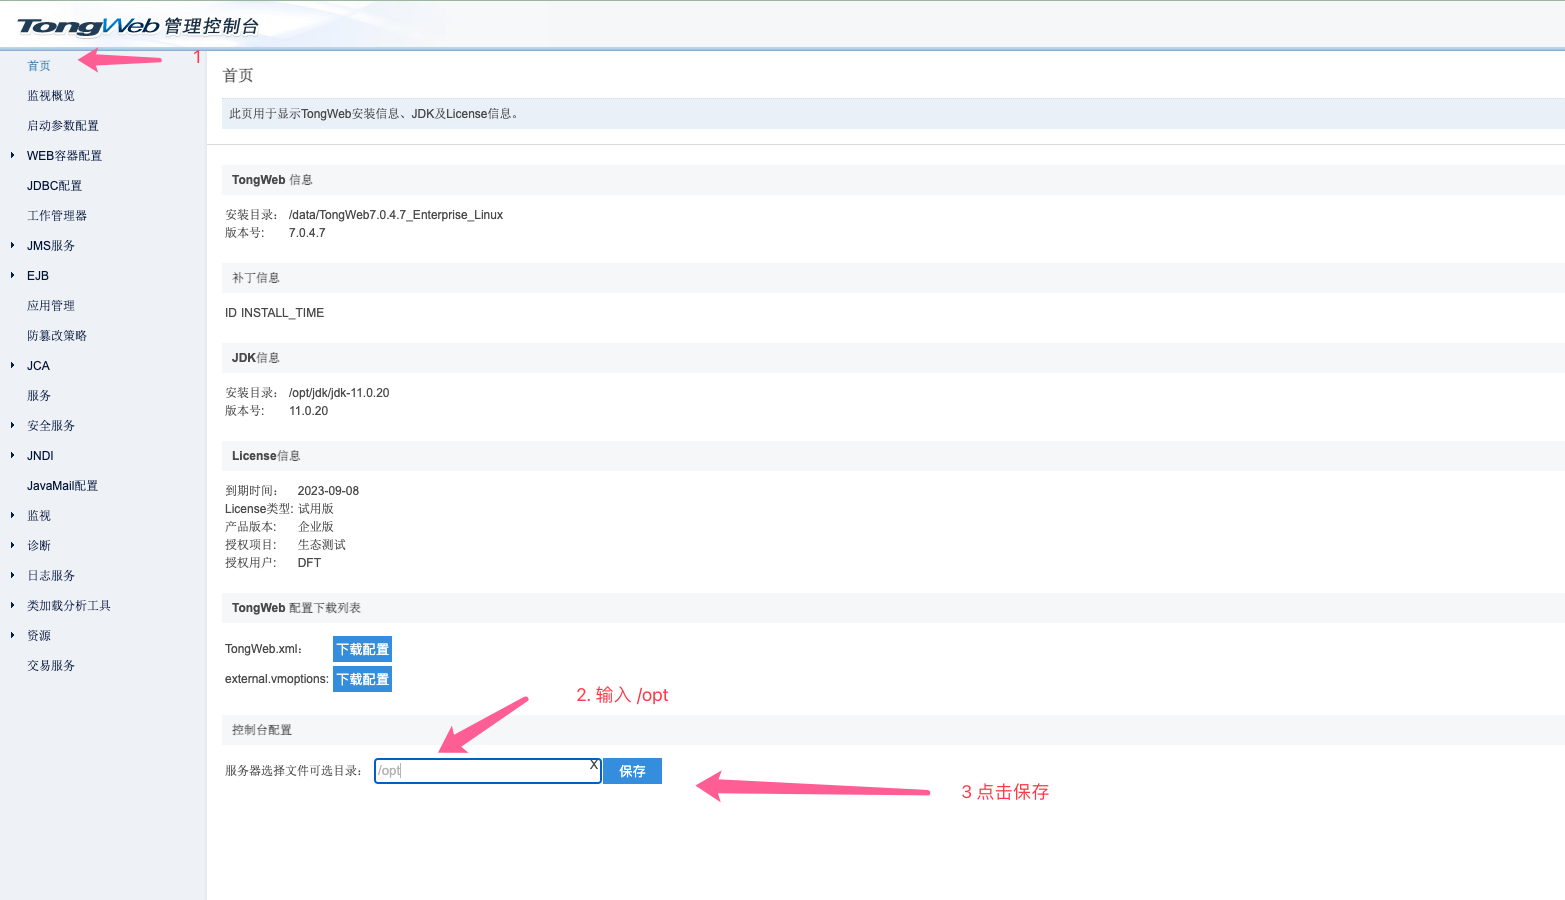Download the TongWeb.xml configuration
The image size is (1565, 900).
point(362,649)
